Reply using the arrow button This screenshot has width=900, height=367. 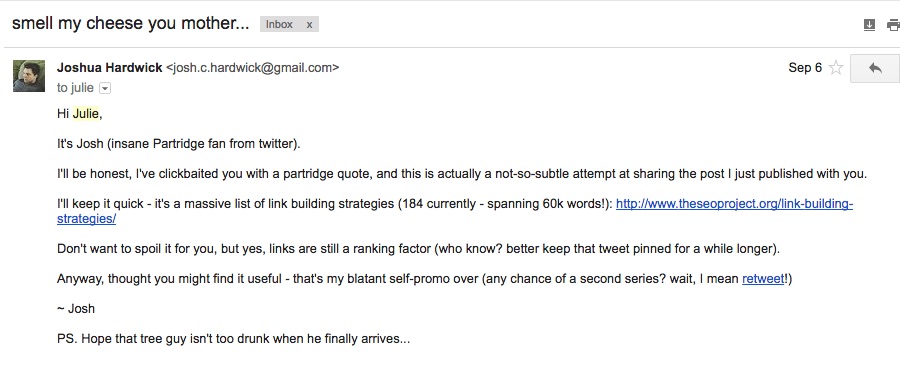875,68
